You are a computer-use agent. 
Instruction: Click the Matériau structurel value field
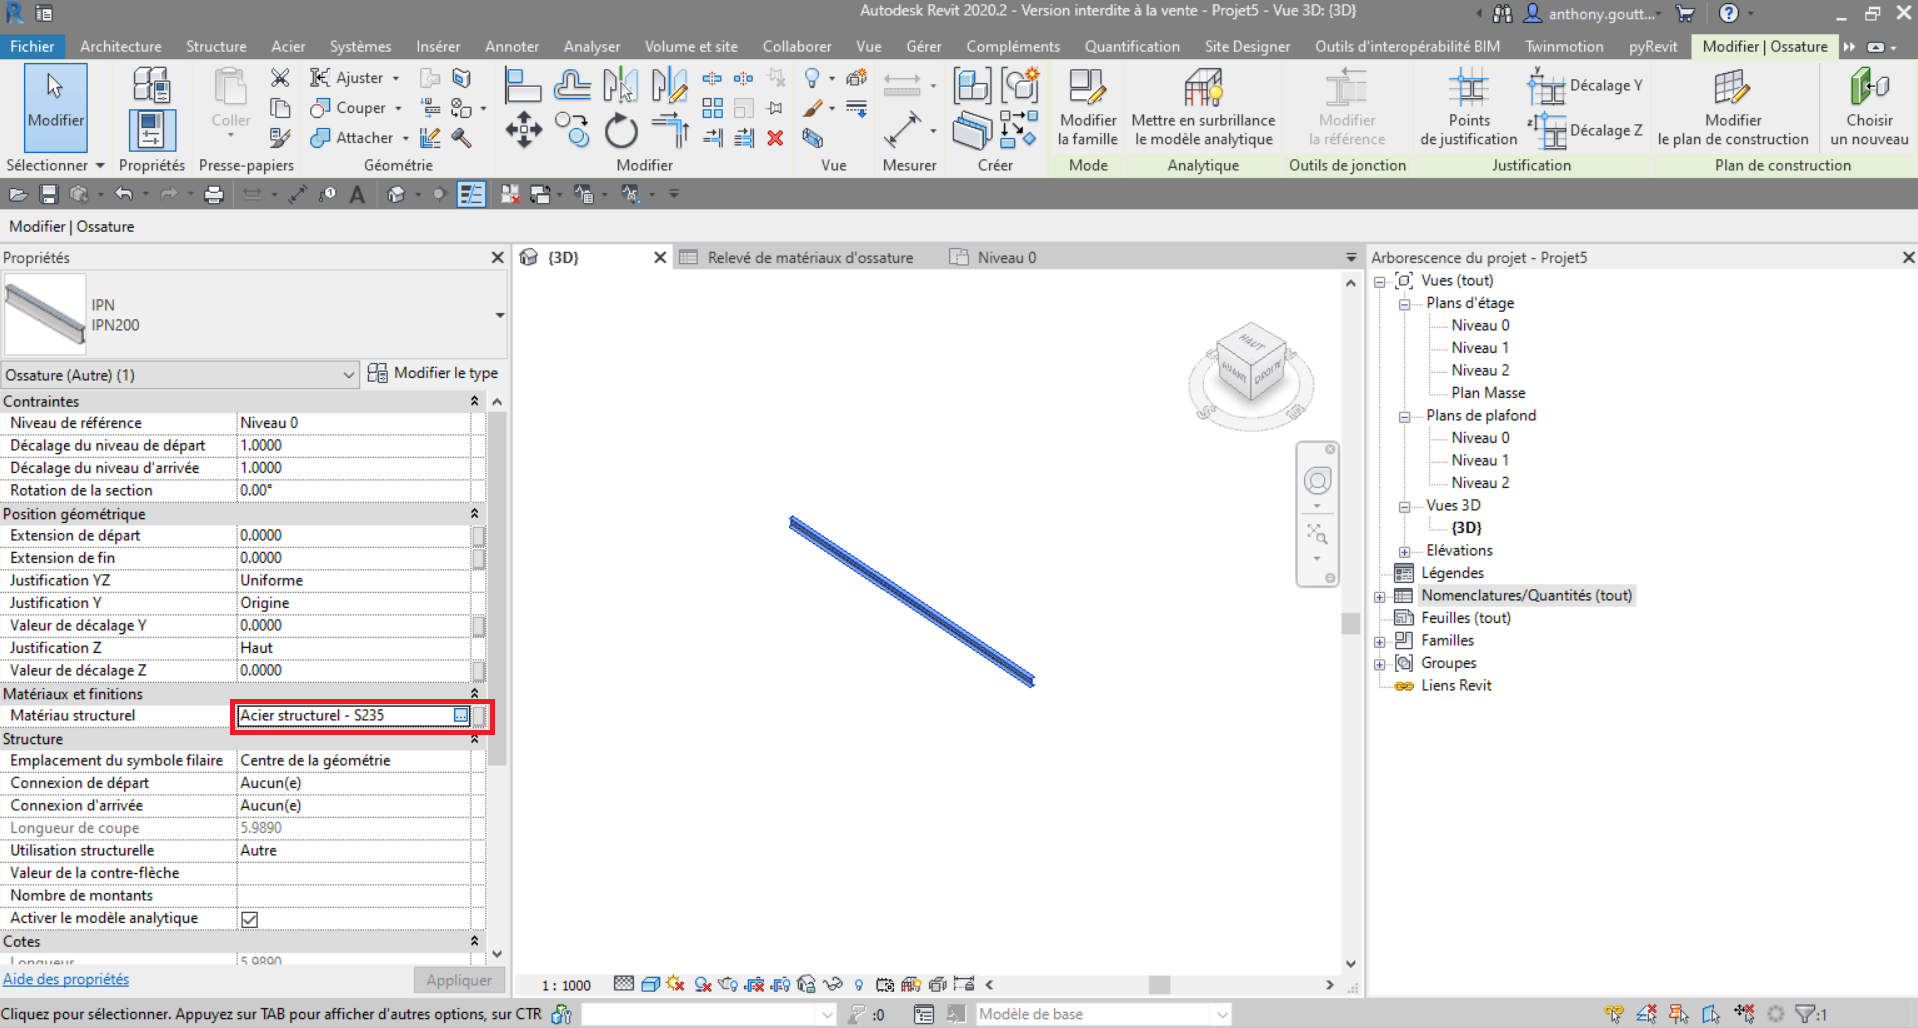coord(343,716)
